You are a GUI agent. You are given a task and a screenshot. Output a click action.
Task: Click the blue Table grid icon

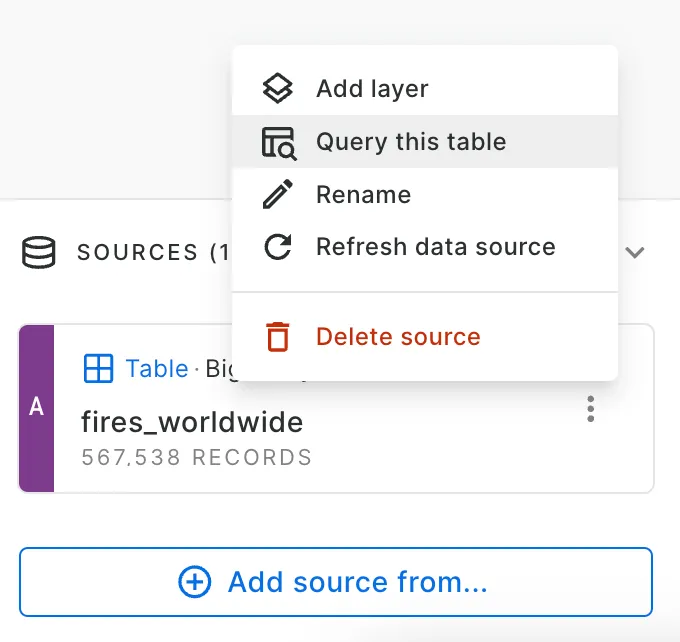[98, 369]
